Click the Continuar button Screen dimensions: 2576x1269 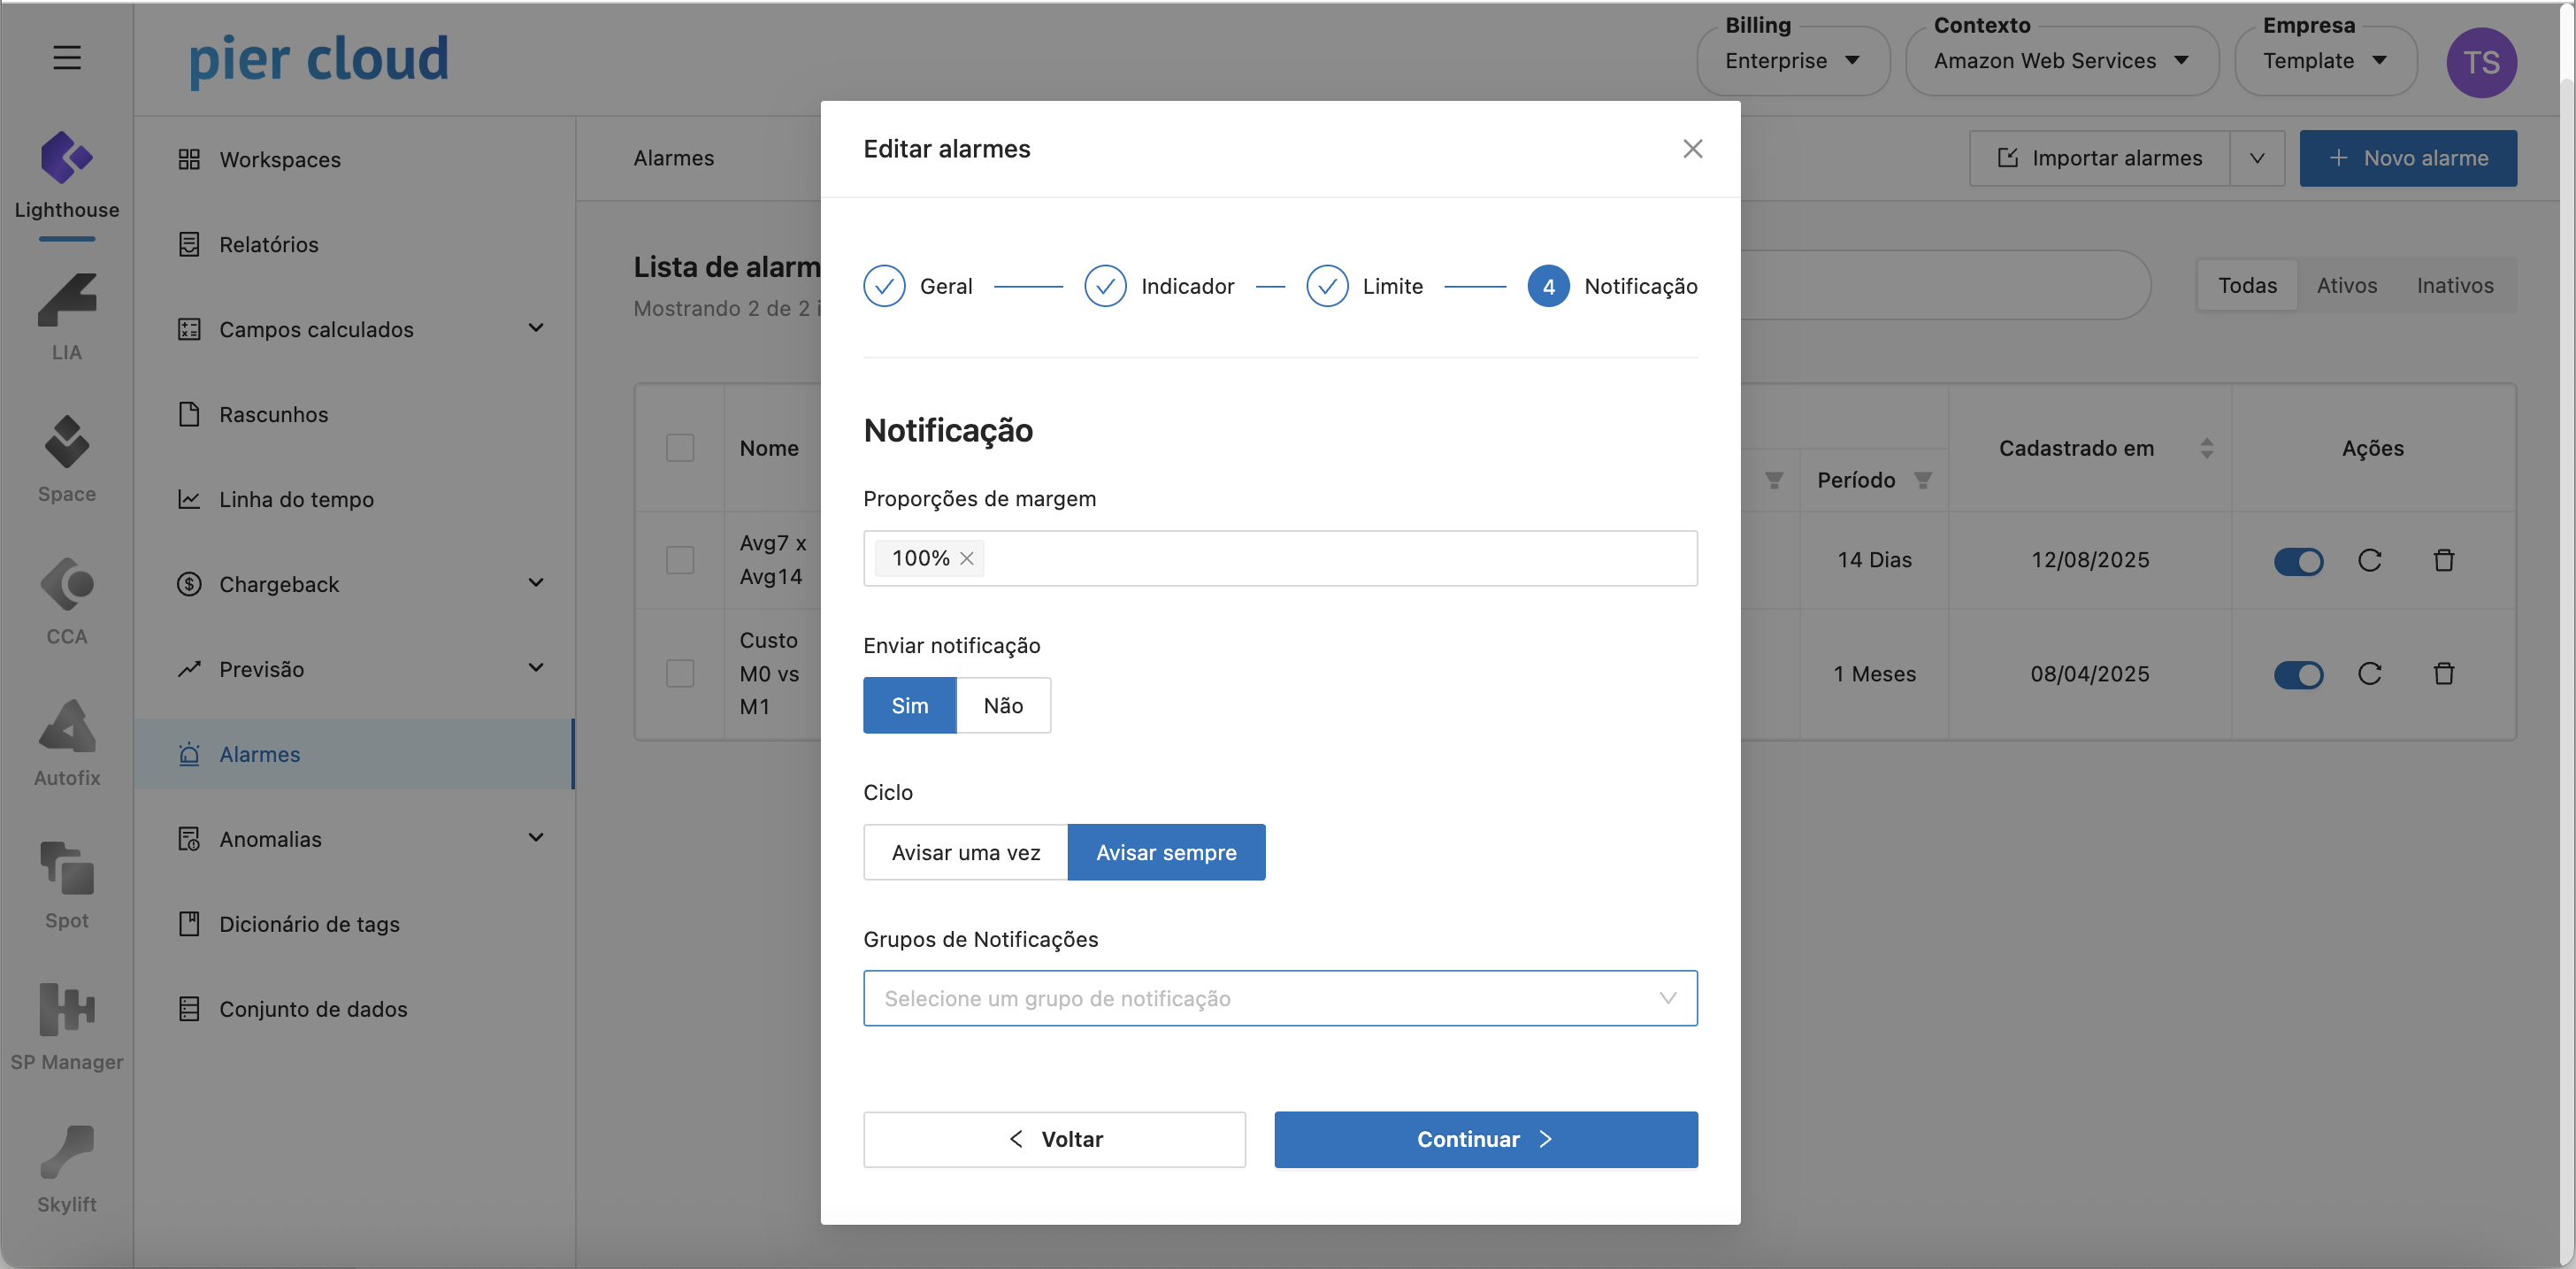pyautogui.click(x=1485, y=1139)
